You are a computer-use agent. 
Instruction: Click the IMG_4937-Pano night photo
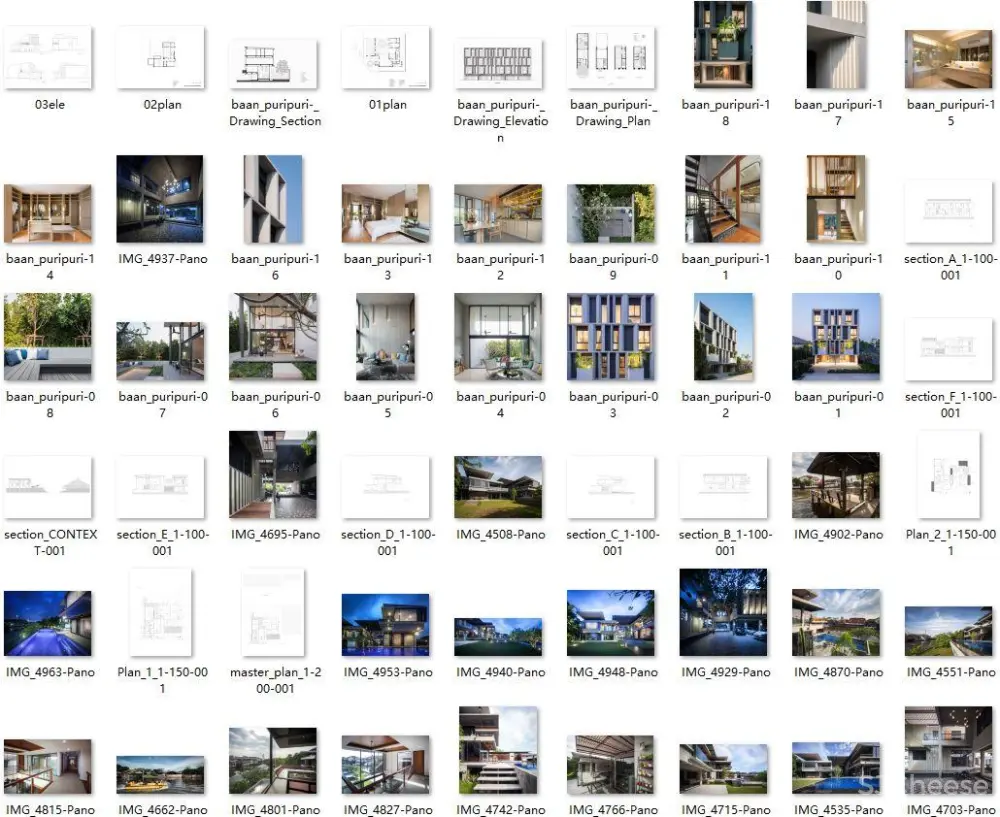click(160, 199)
